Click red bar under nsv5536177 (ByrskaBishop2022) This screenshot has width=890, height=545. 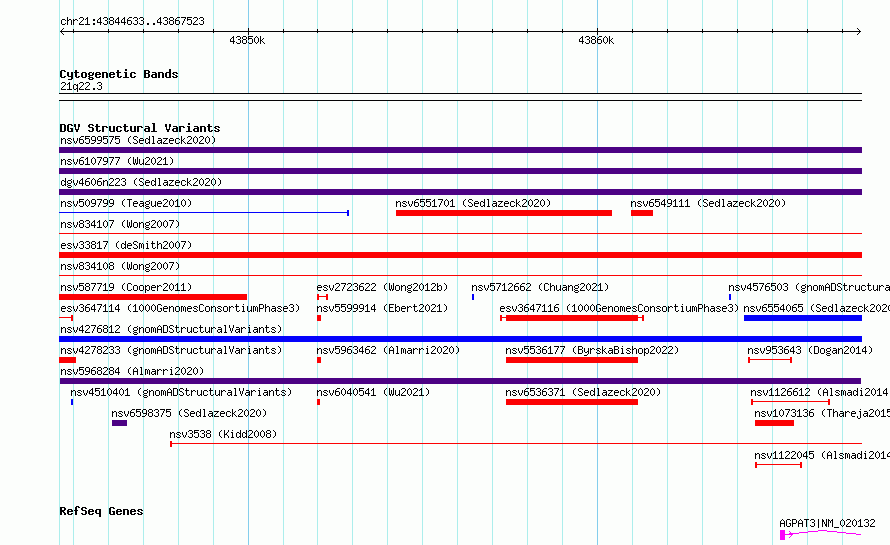572,360
